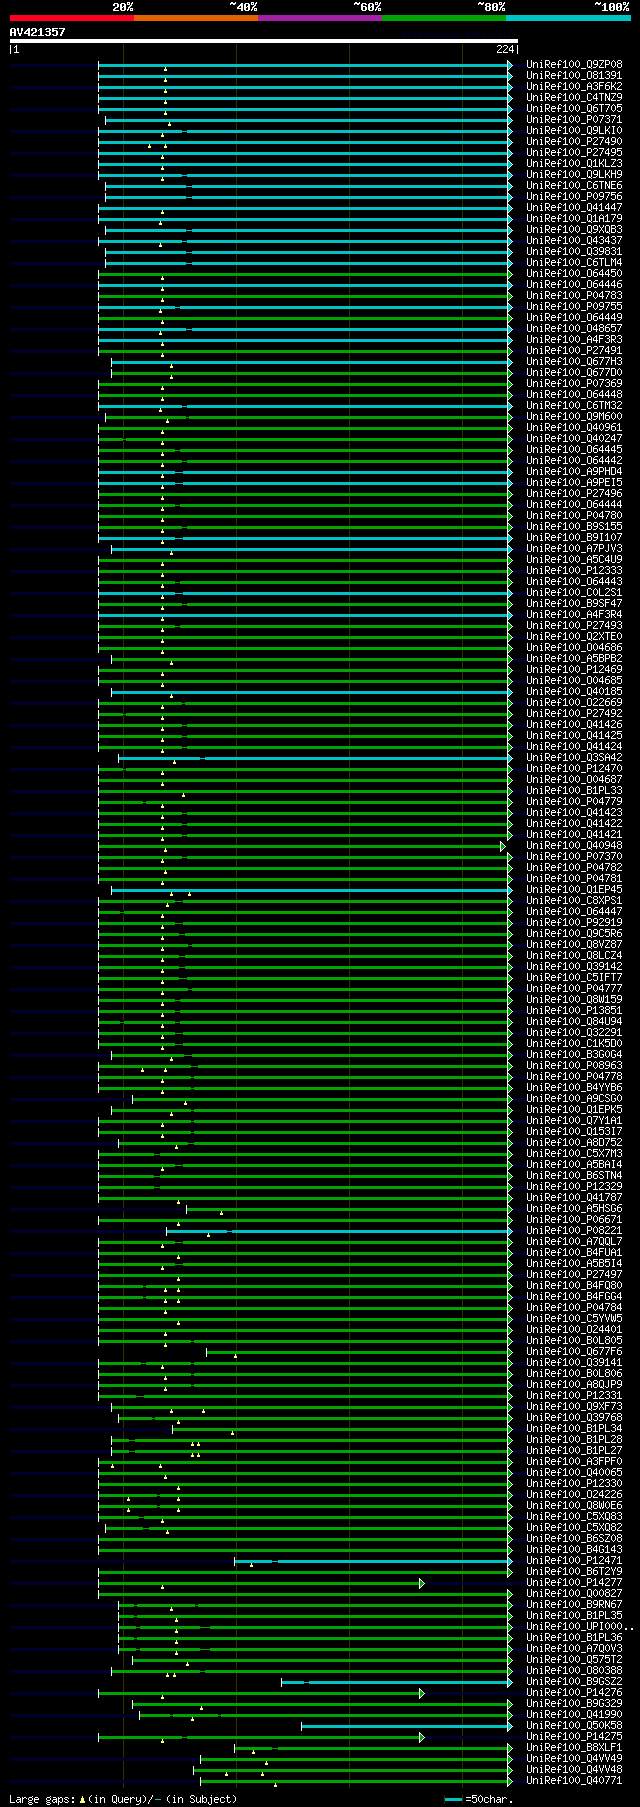The image size is (640, 1807).
Task: Select hit label UniRef100_P12331
Action: pos(574,1396)
